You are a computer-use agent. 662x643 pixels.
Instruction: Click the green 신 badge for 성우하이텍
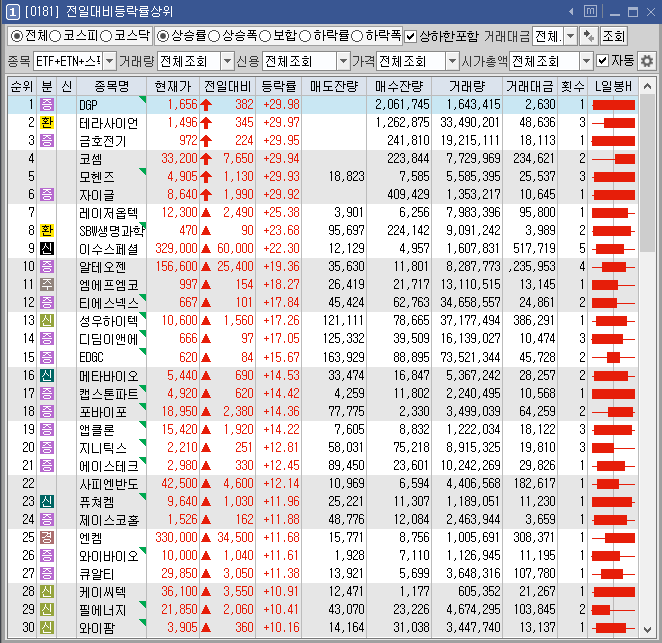click(x=47, y=320)
